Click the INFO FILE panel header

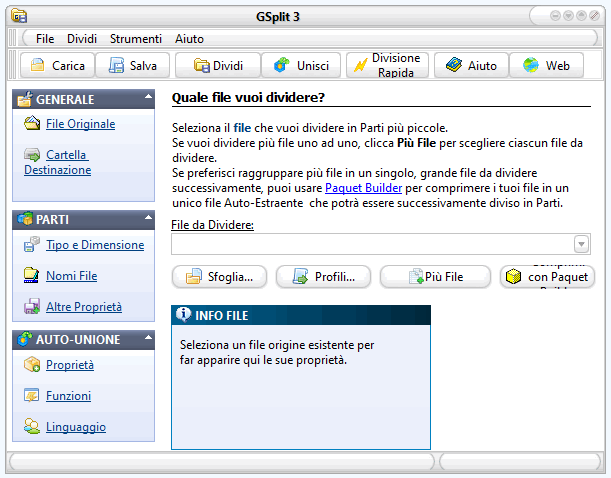coord(301,315)
